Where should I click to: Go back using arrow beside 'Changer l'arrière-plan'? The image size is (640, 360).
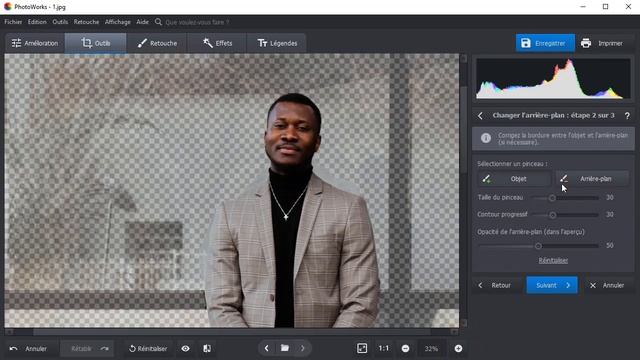[x=480, y=116]
